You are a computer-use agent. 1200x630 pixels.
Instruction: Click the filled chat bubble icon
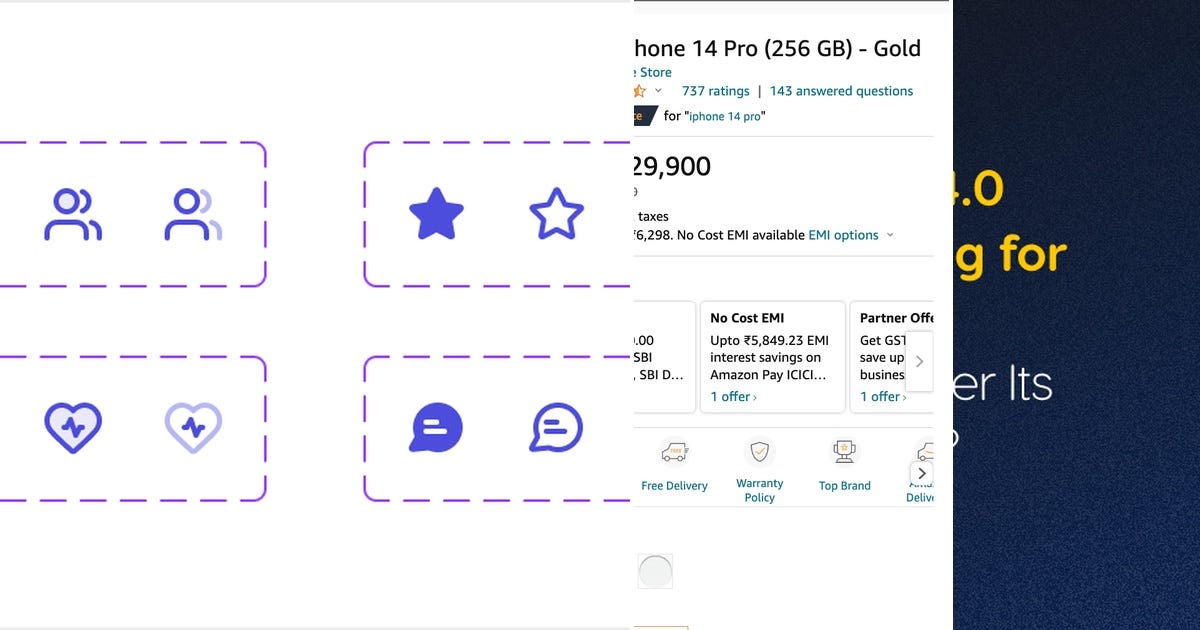436,427
